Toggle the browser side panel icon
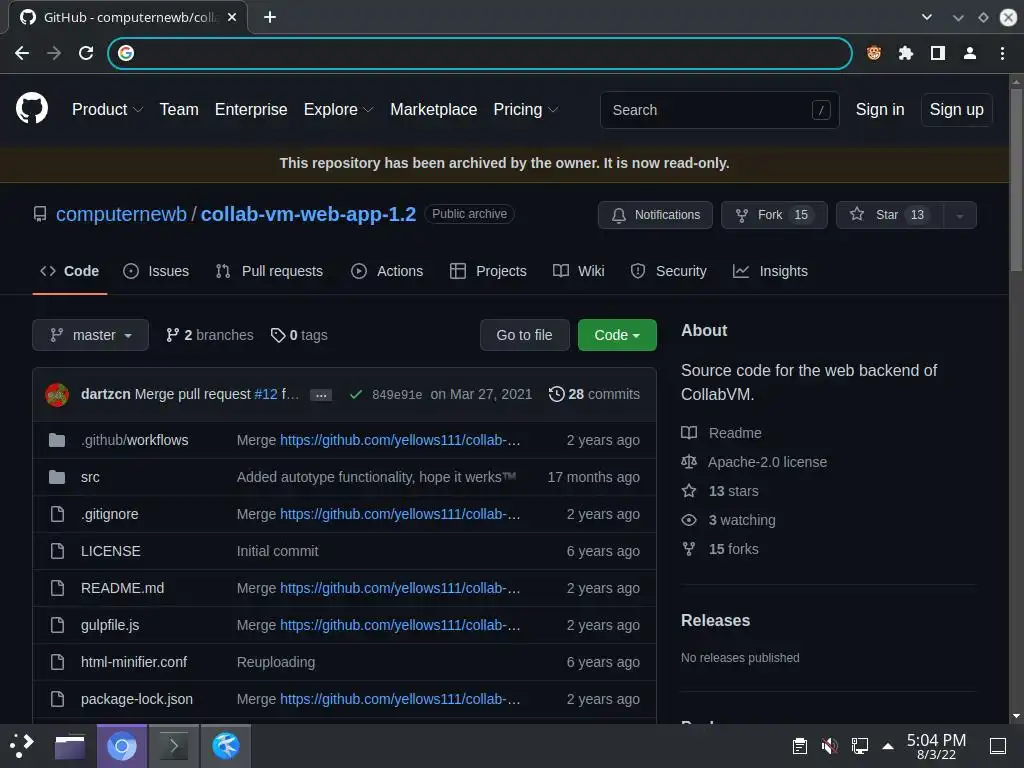Viewport: 1024px width, 768px height. pos(938,53)
